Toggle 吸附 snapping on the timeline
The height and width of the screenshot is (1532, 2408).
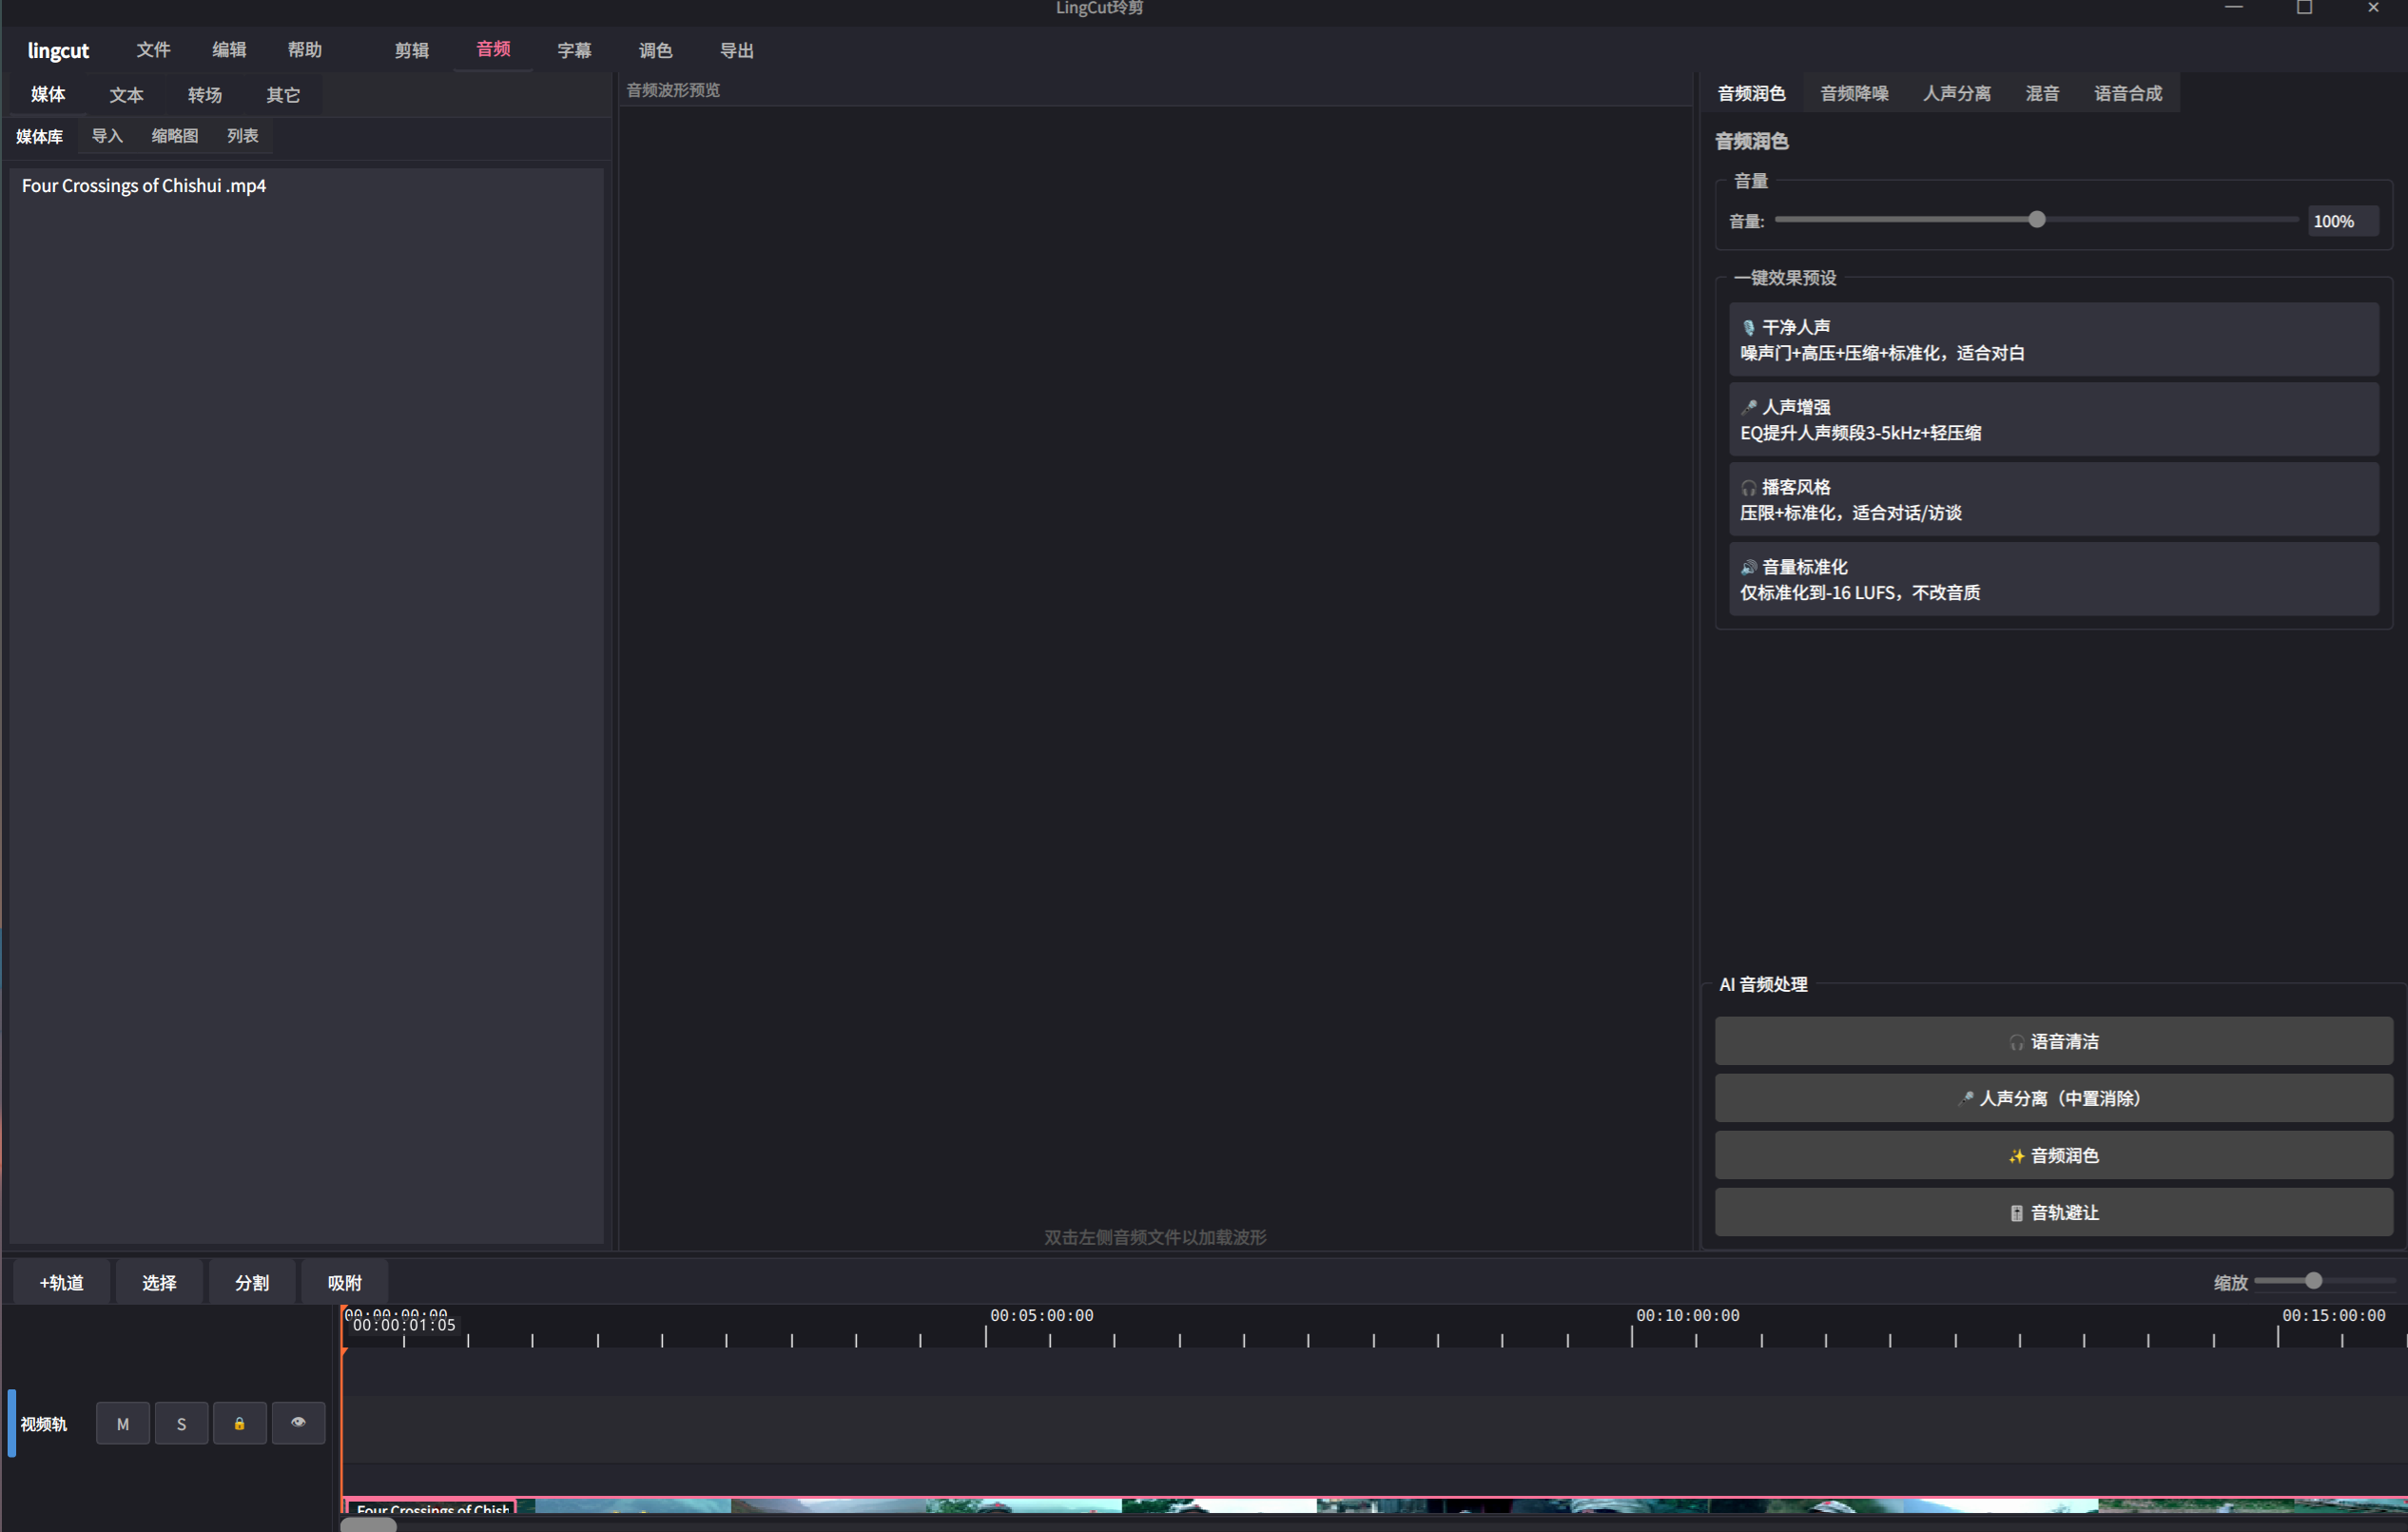click(344, 1282)
